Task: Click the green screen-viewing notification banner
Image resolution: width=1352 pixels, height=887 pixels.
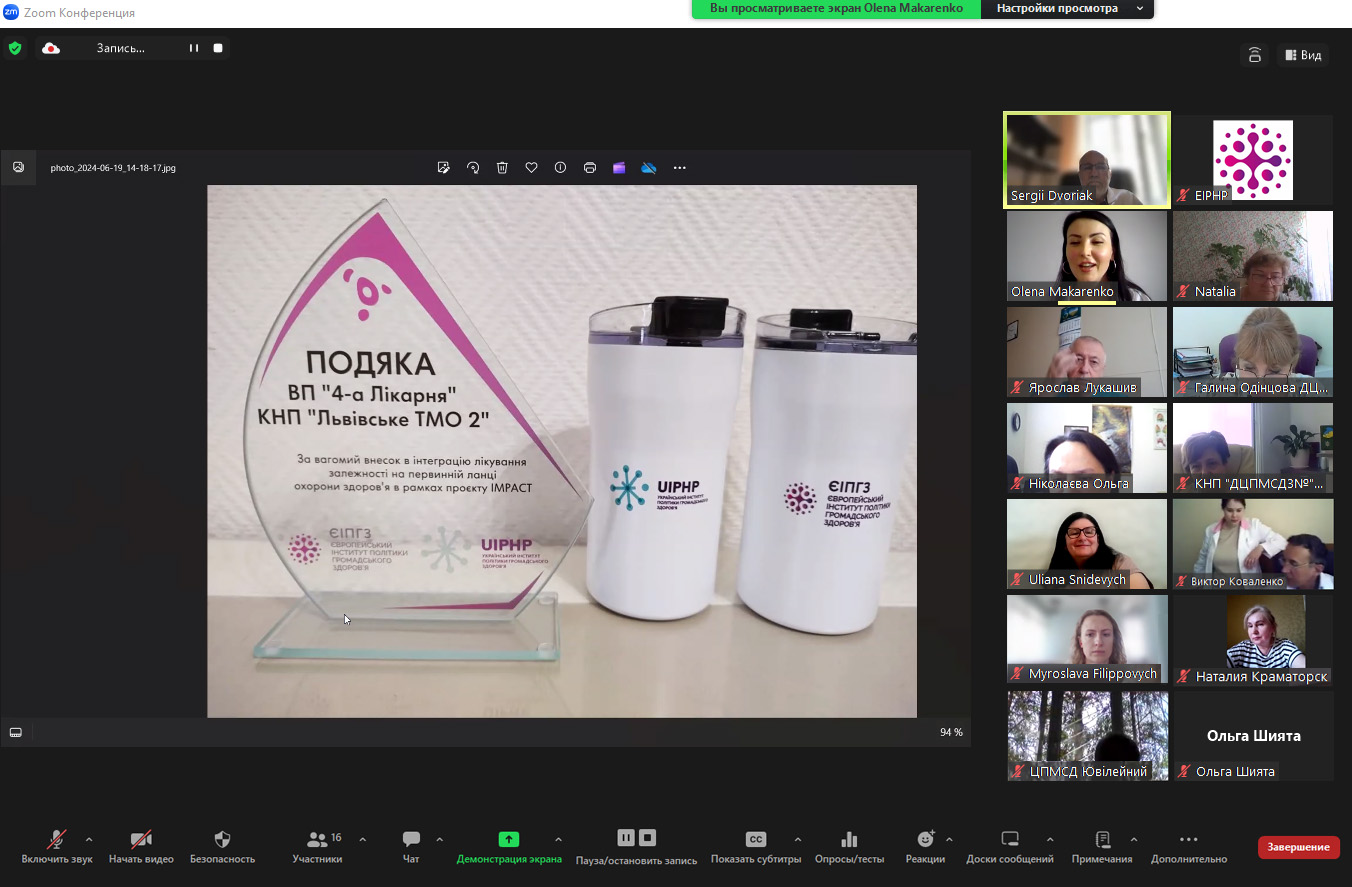Action: coord(836,8)
